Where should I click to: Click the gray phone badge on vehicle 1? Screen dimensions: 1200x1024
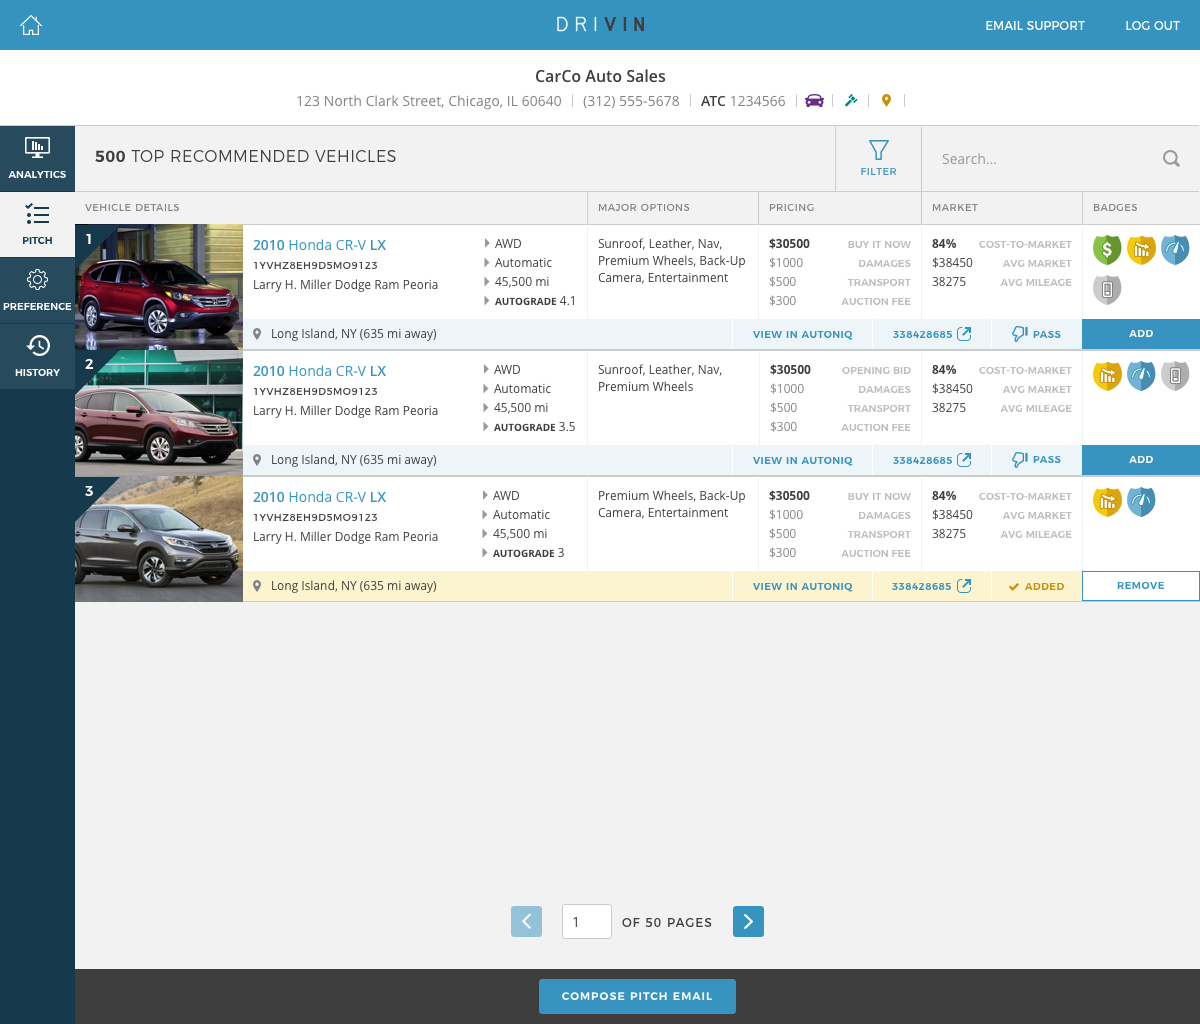[x=1107, y=290]
